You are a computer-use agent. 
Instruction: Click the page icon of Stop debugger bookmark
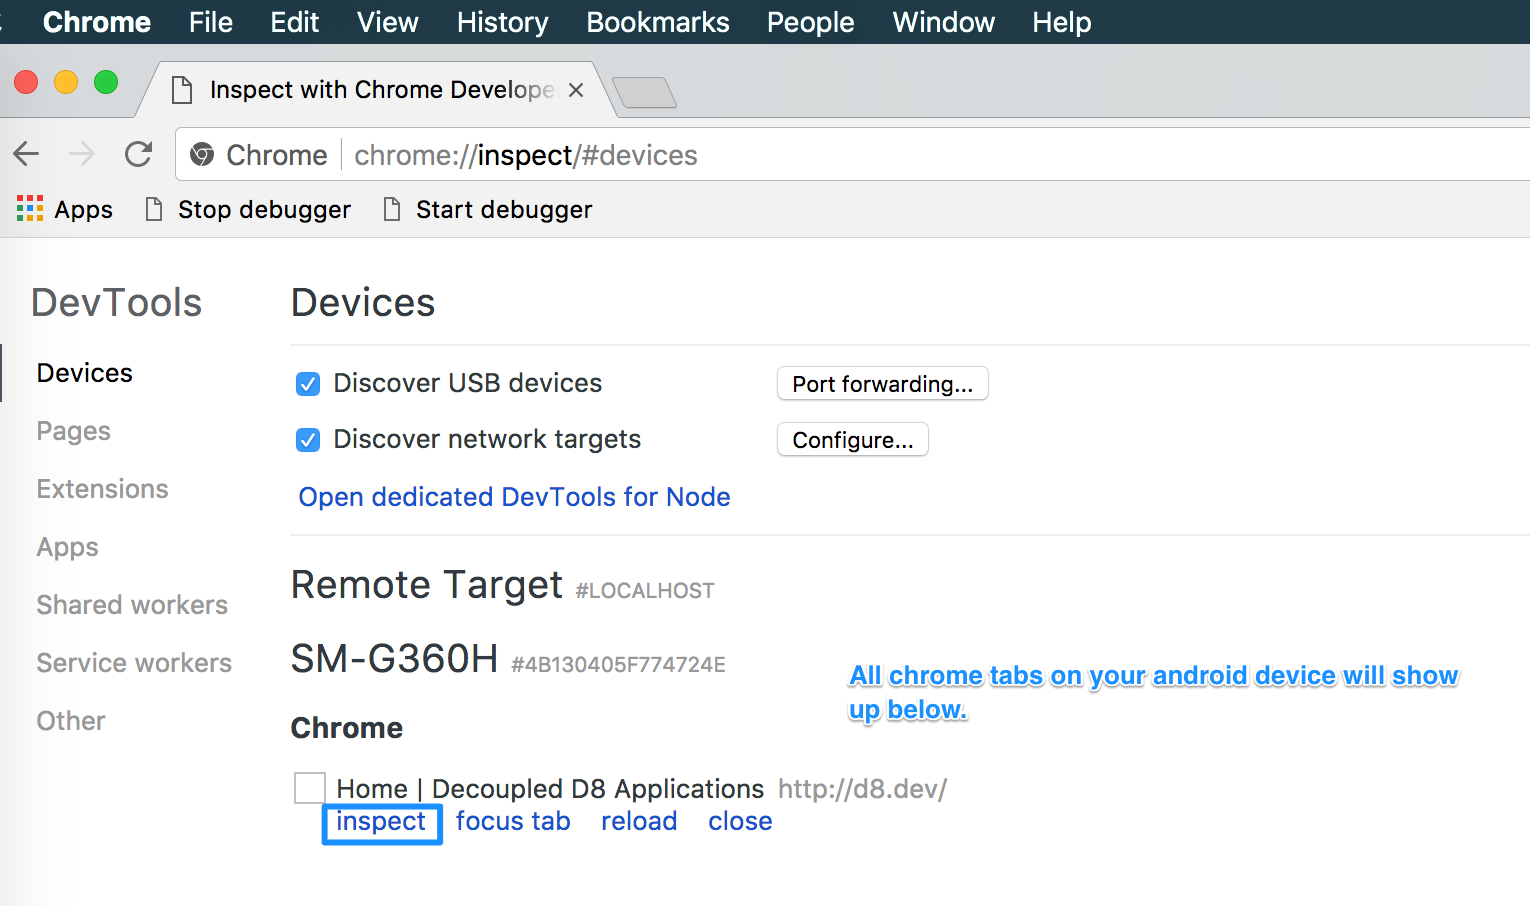point(154,209)
